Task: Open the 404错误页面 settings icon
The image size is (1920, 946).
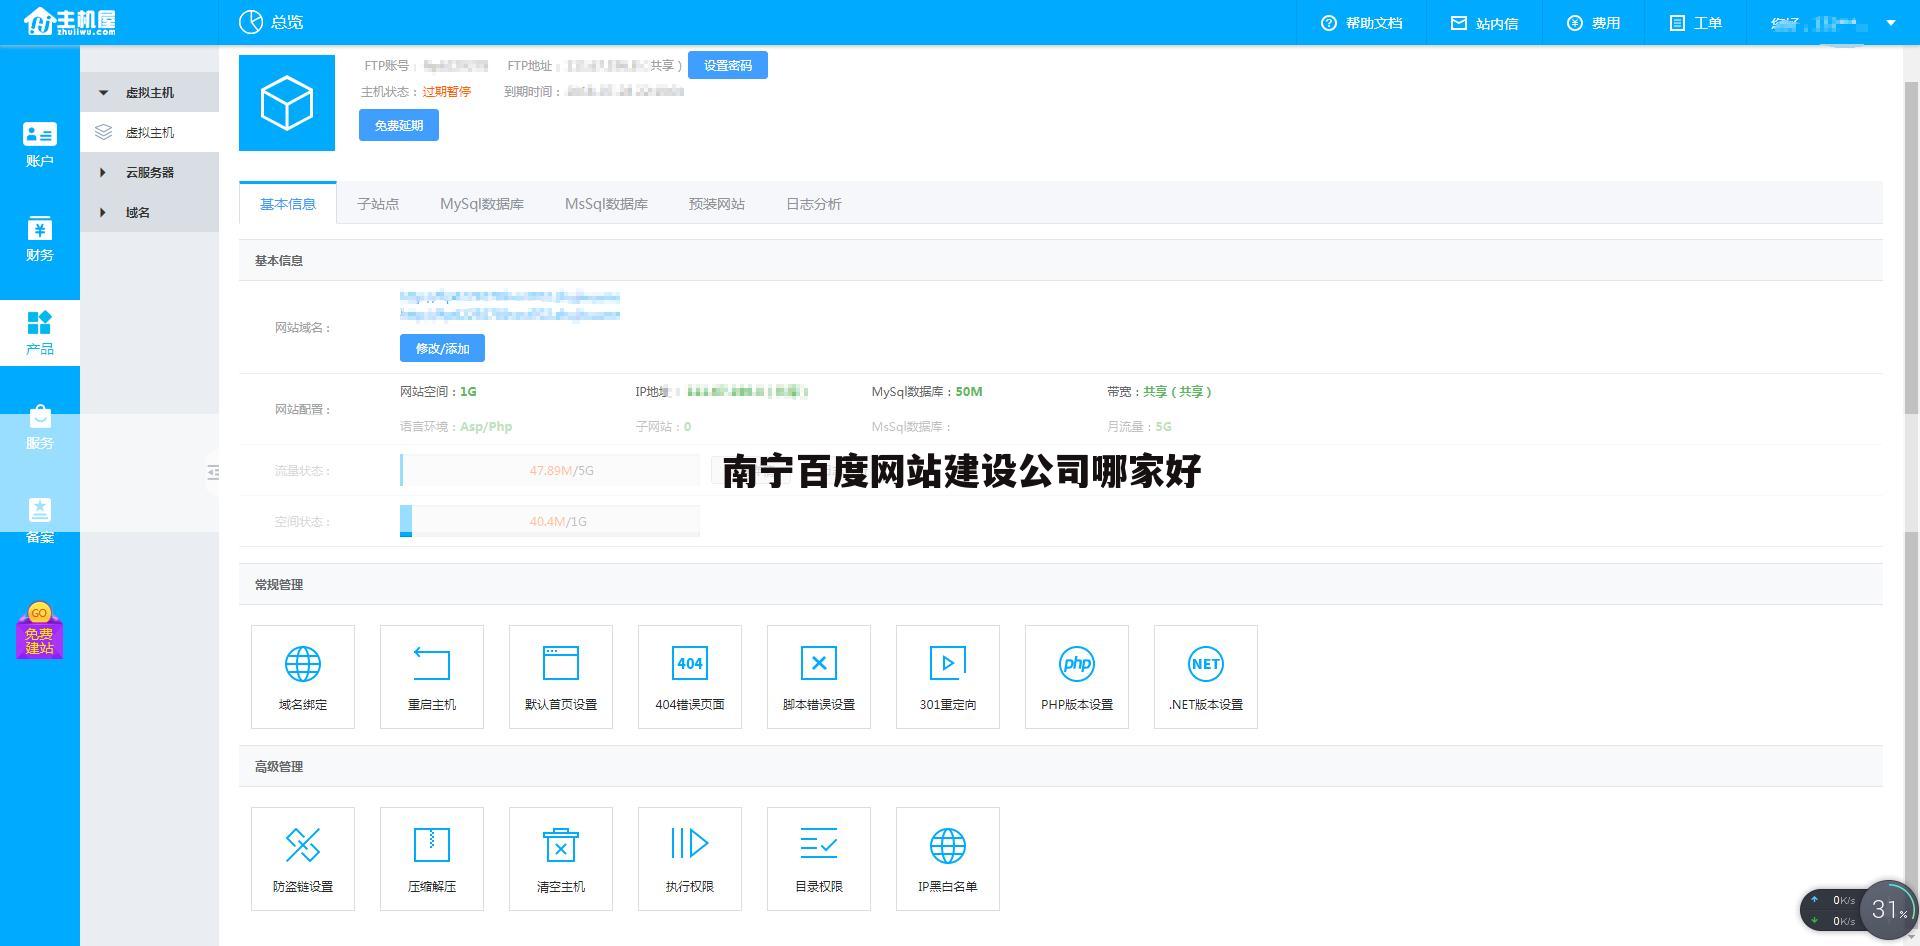Action: [689, 676]
